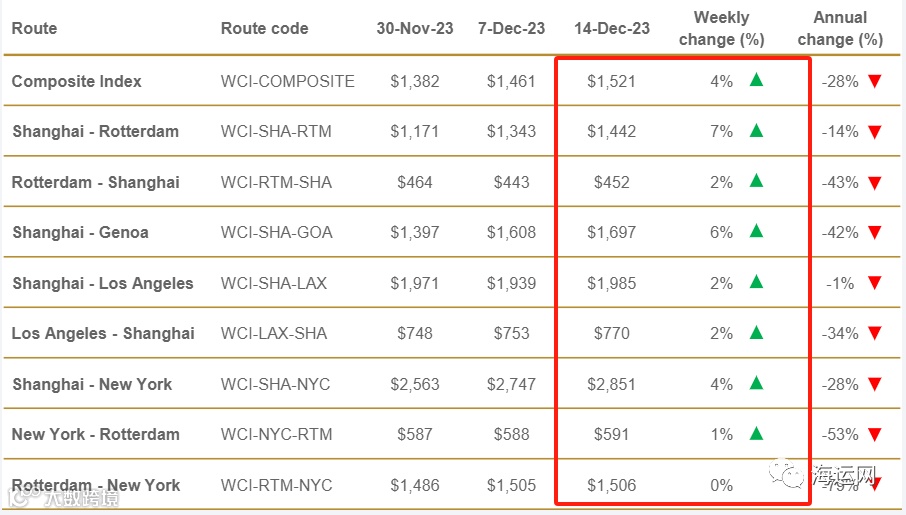Viewport: 906px width, 515px height.
Task: Click the $1,382 Composite Index 30-Nov value
Action: [414, 81]
